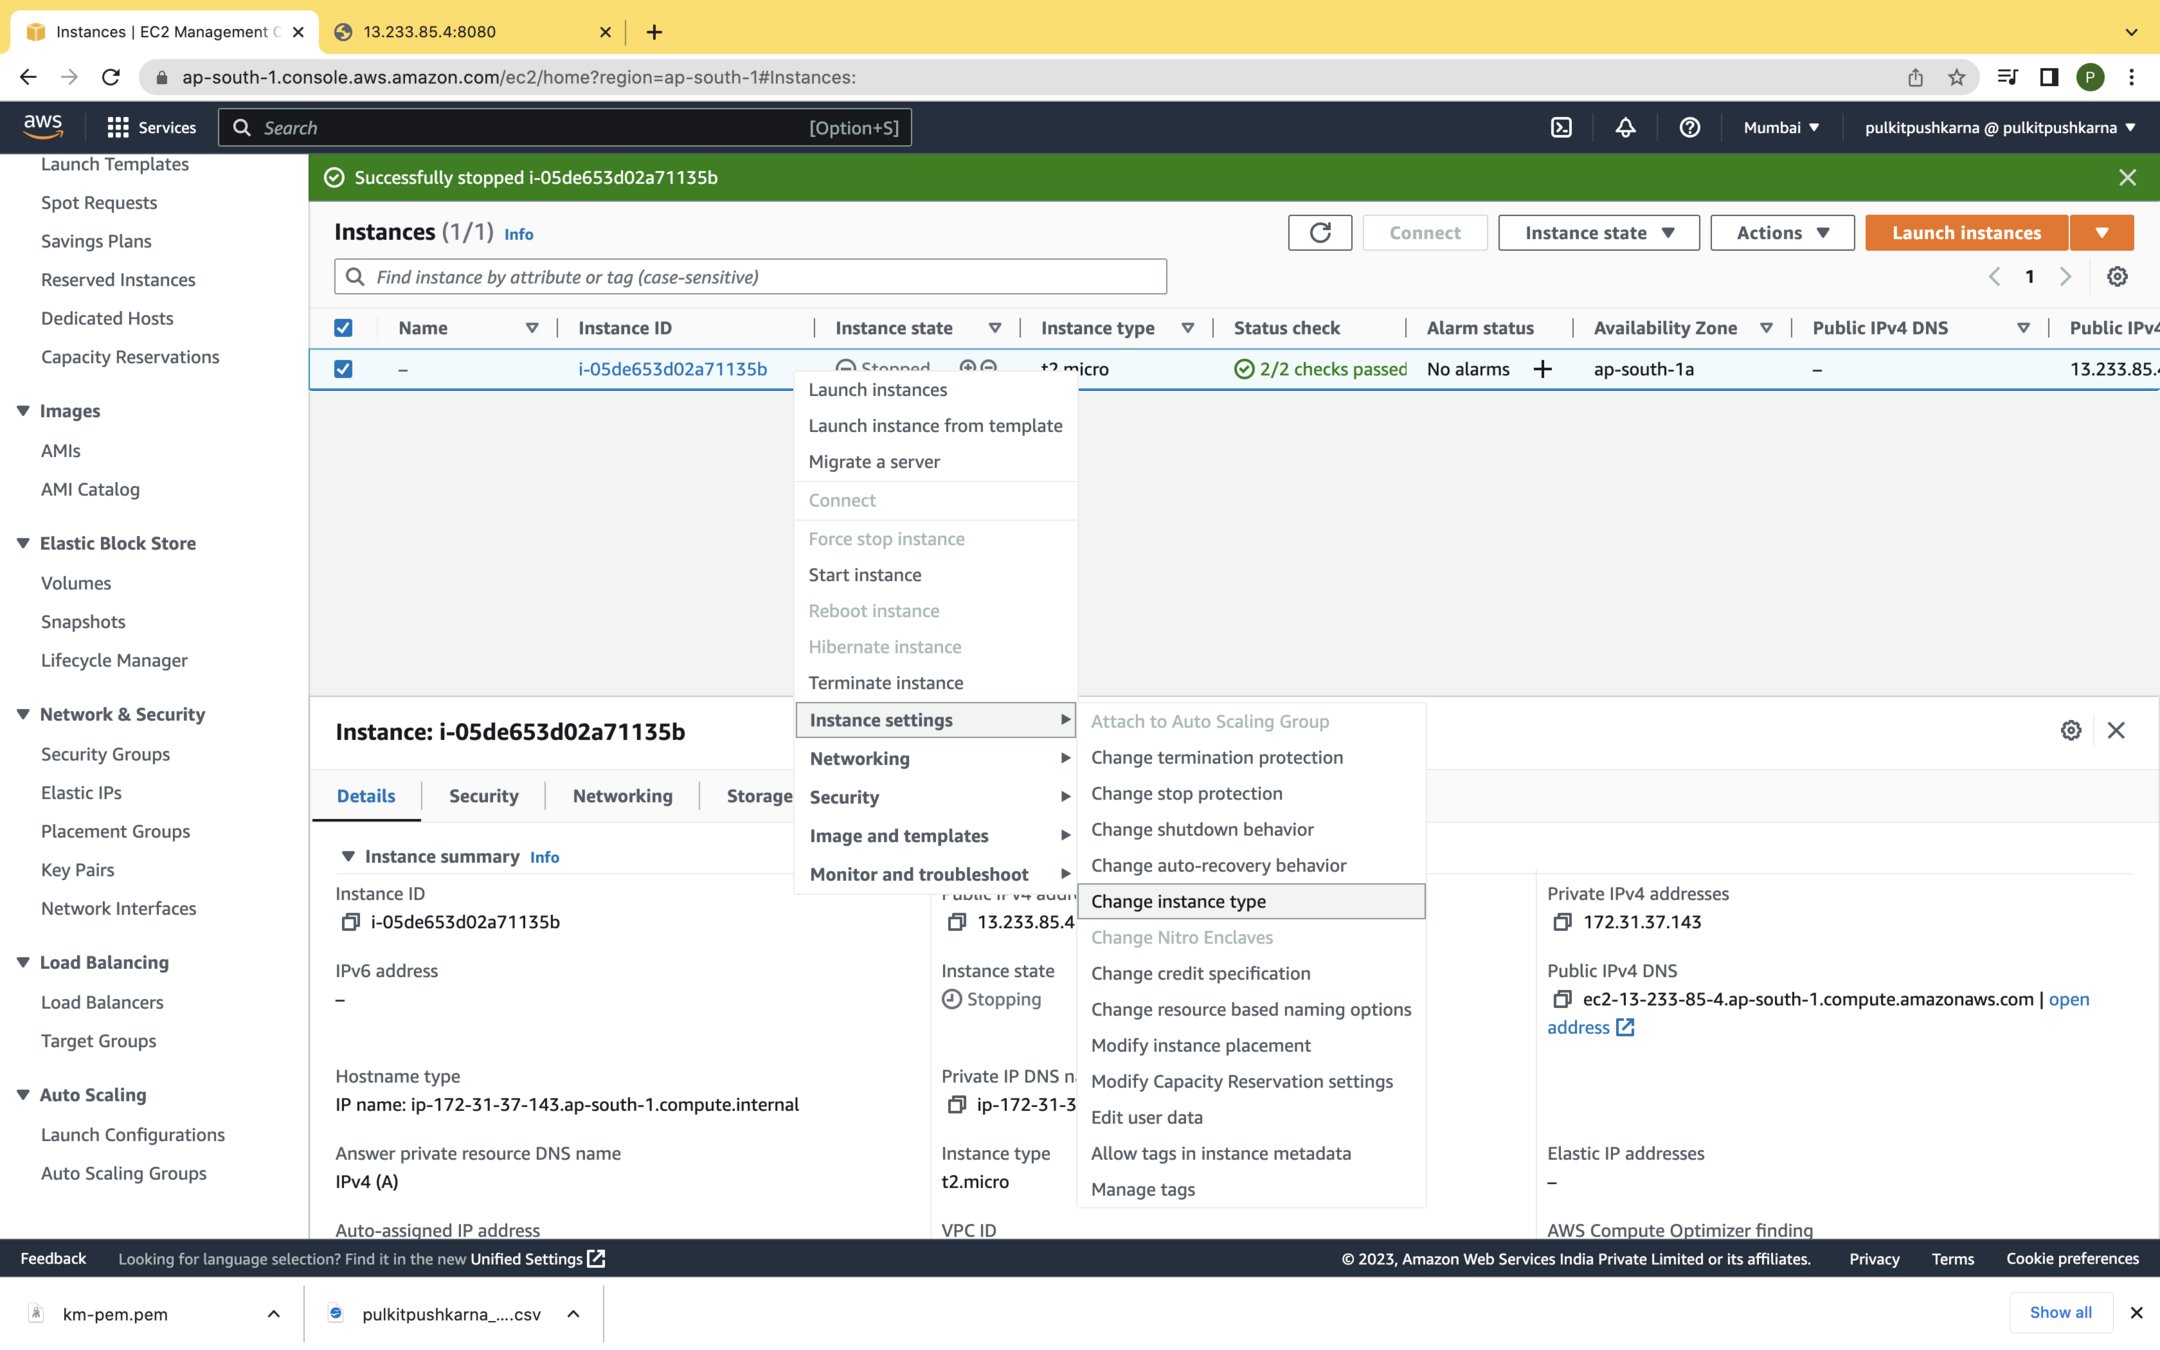2160x1350 pixels.
Task: Select Change instance type menu item
Action: 1178,901
